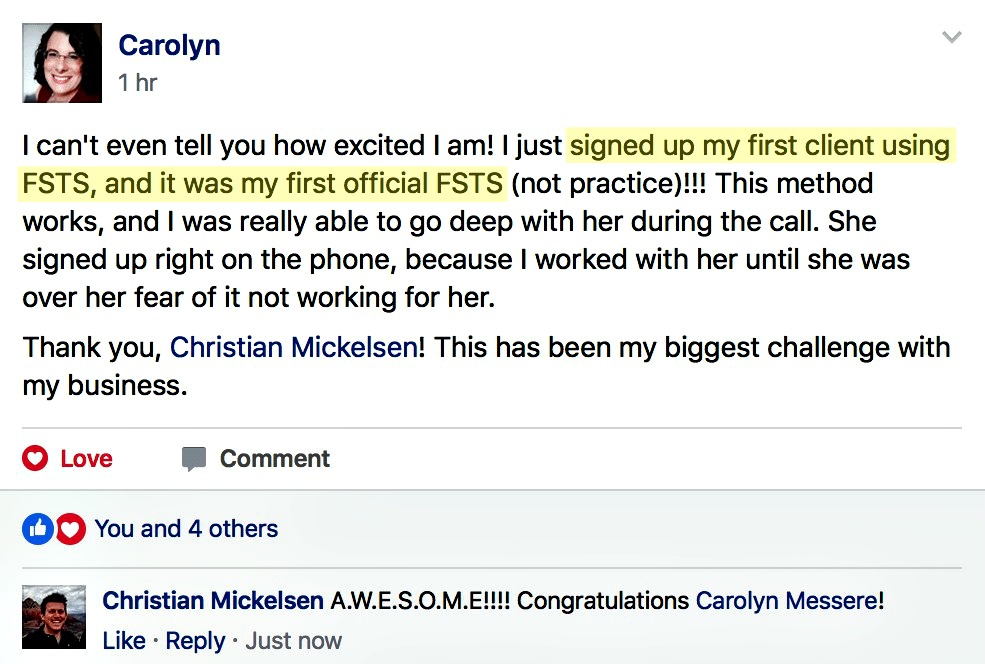Screen dimensions: 985x664
Task: Open the post's 1 hr timestamp
Action: tap(138, 82)
